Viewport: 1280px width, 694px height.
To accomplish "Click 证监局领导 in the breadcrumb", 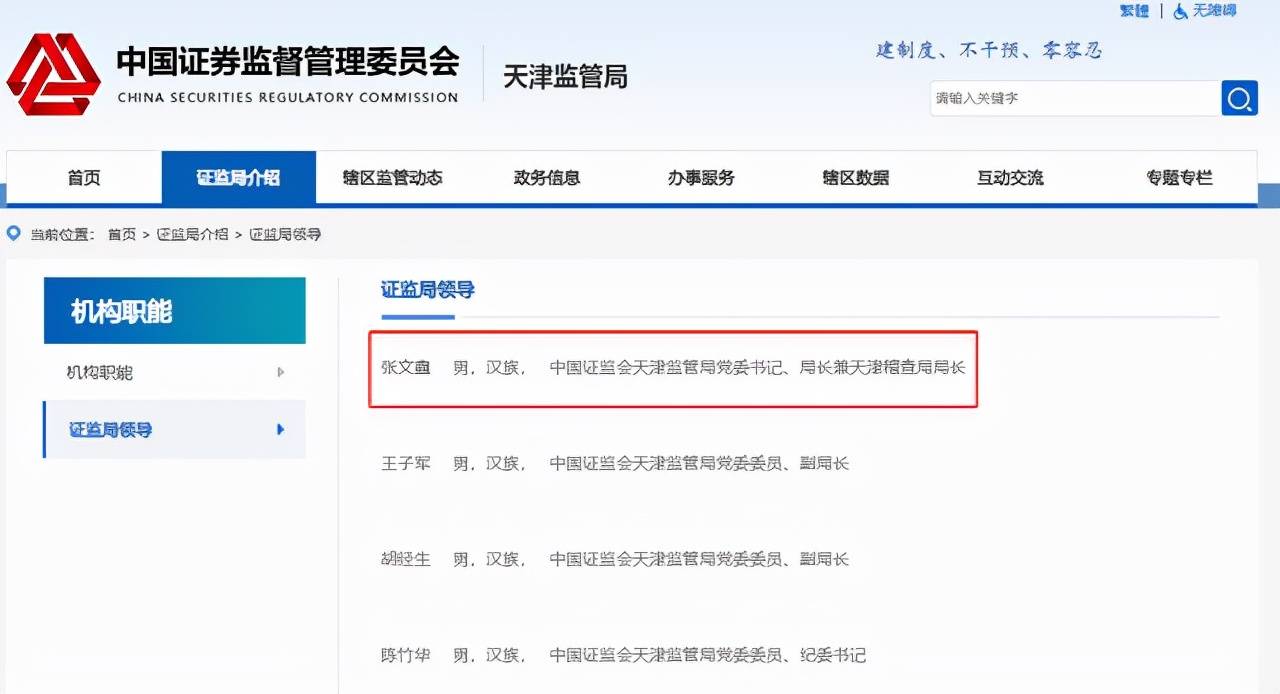I will coord(285,234).
